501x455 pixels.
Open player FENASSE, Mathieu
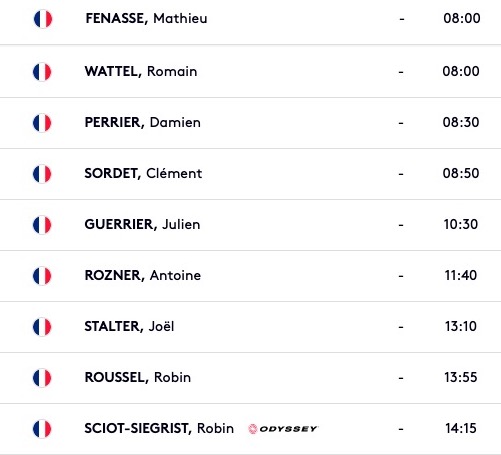[146, 19]
